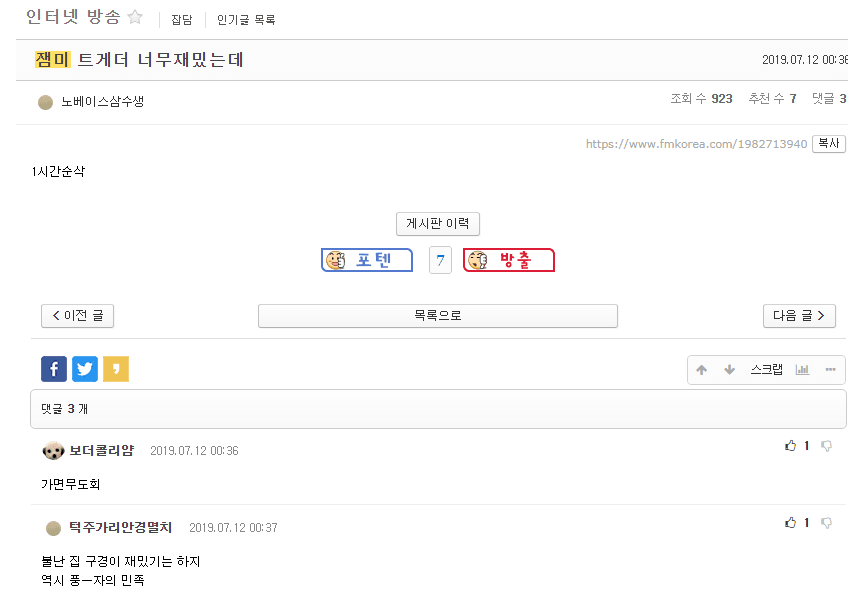848x599 pixels.
Task: Upvote the comment by 턱주가리안경멸치
Action: click(790, 523)
